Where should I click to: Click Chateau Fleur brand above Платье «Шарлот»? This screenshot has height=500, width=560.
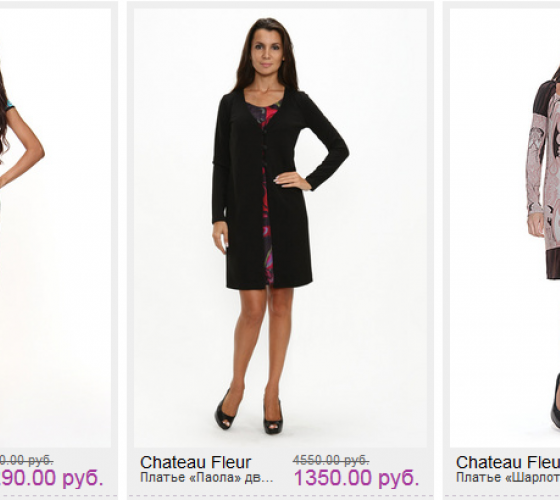point(508,462)
